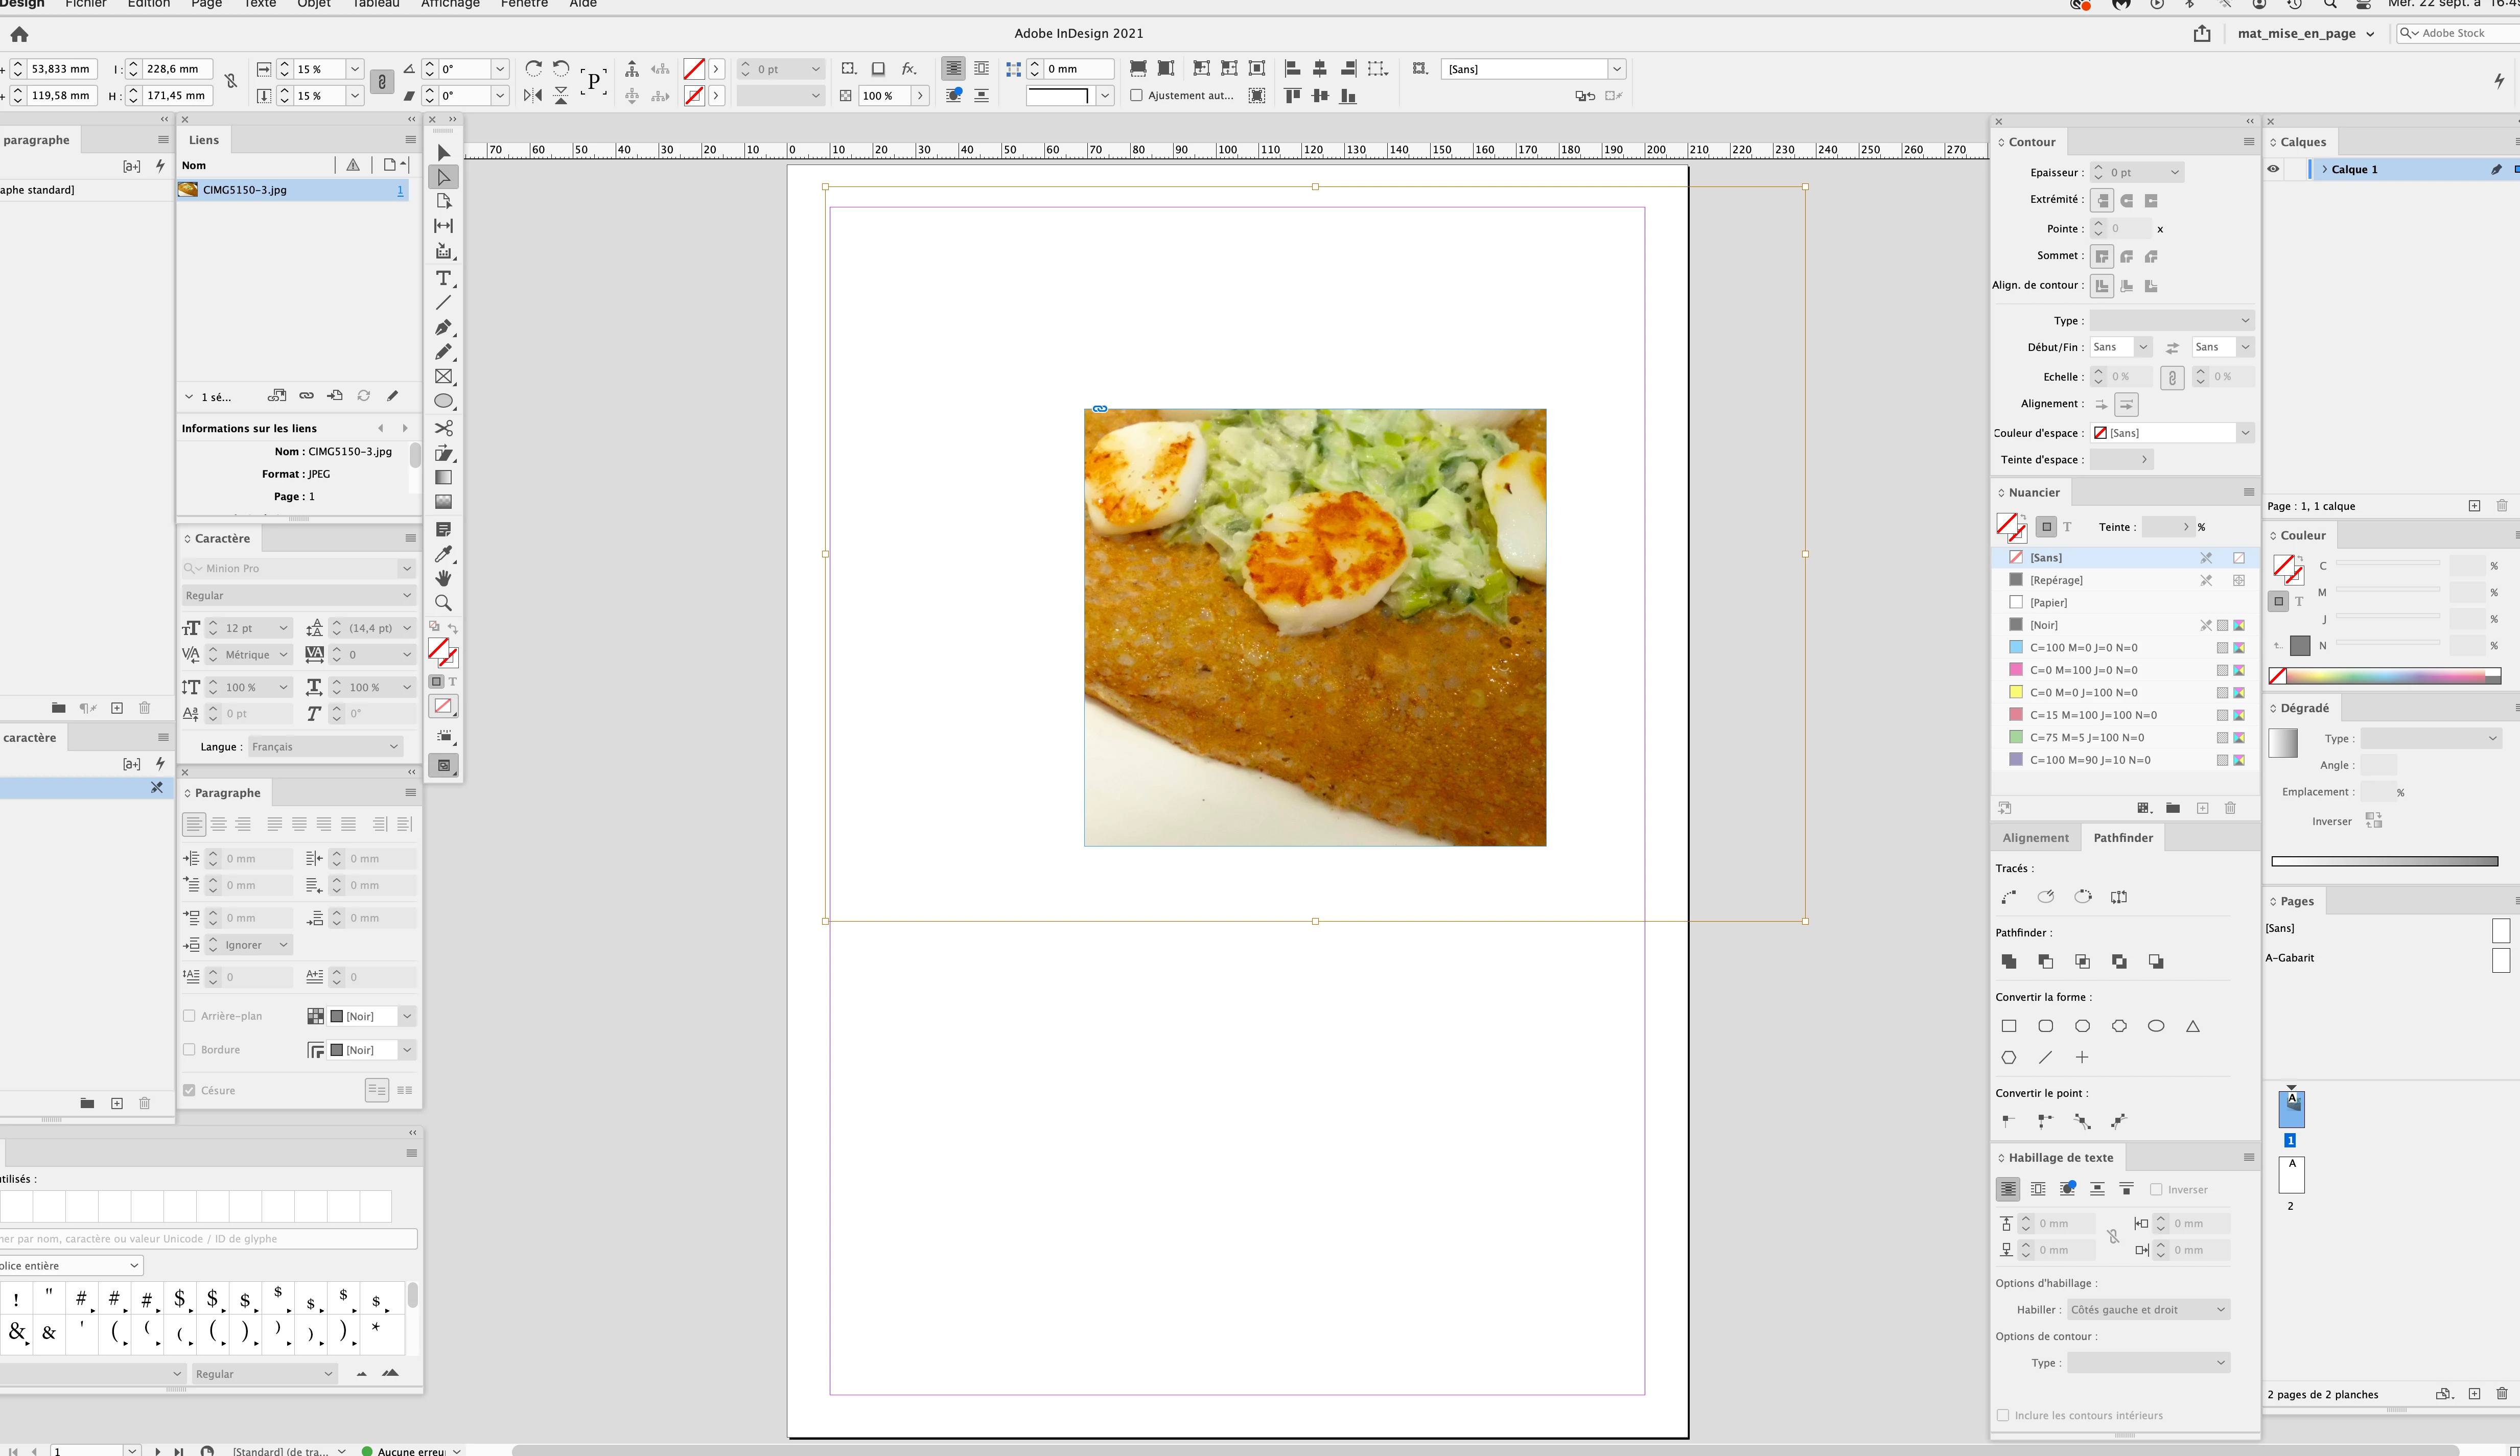This screenshot has height=1456, width=2520.
Task: Enable the Ajustement automatique checkbox
Action: (x=1136, y=96)
